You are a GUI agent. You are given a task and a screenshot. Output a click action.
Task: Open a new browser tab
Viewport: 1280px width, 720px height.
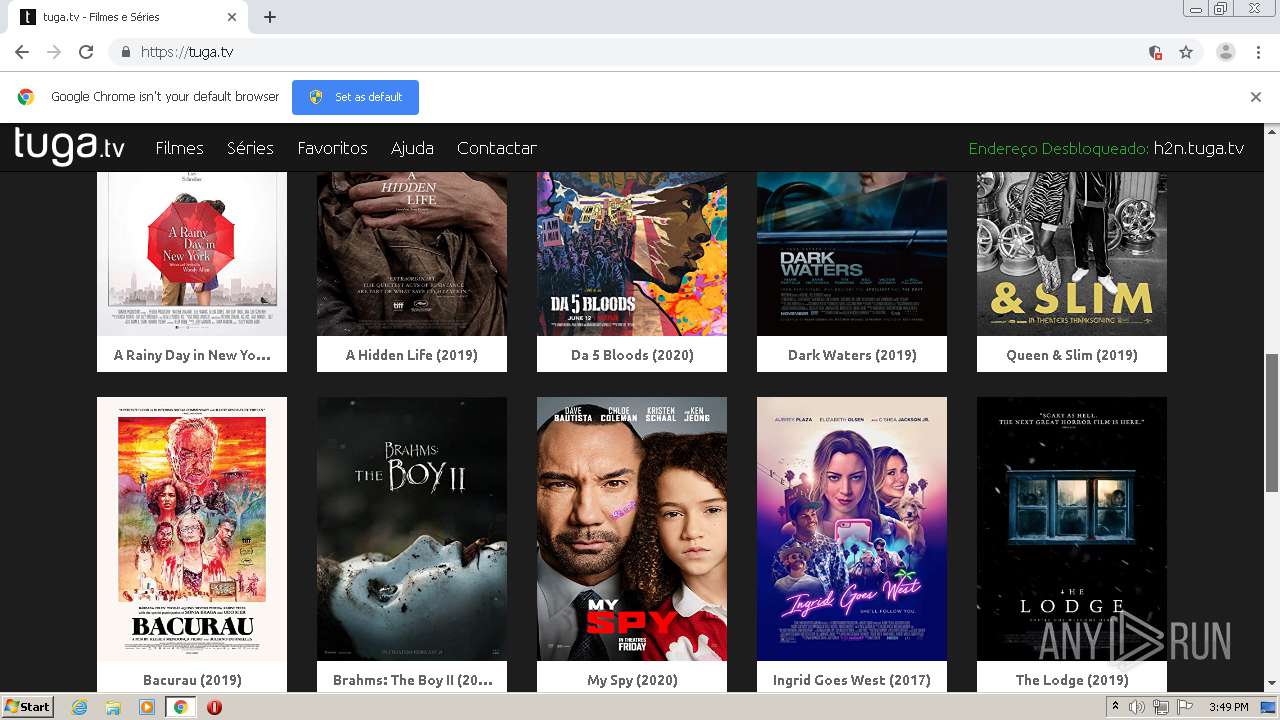point(270,17)
